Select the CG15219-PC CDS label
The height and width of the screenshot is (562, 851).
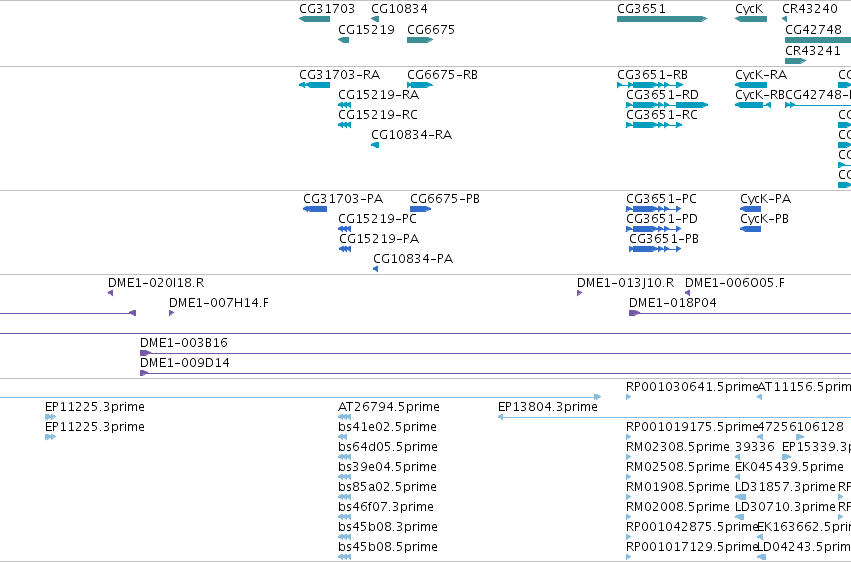(377, 219)
